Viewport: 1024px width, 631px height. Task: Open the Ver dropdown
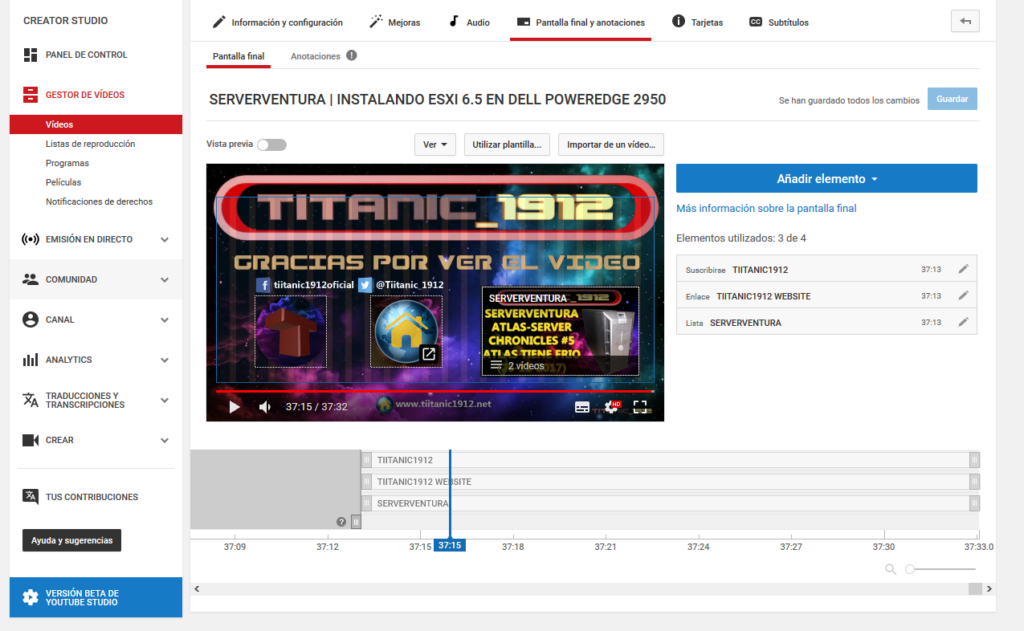pyautogui.click(x=435, y=144)
